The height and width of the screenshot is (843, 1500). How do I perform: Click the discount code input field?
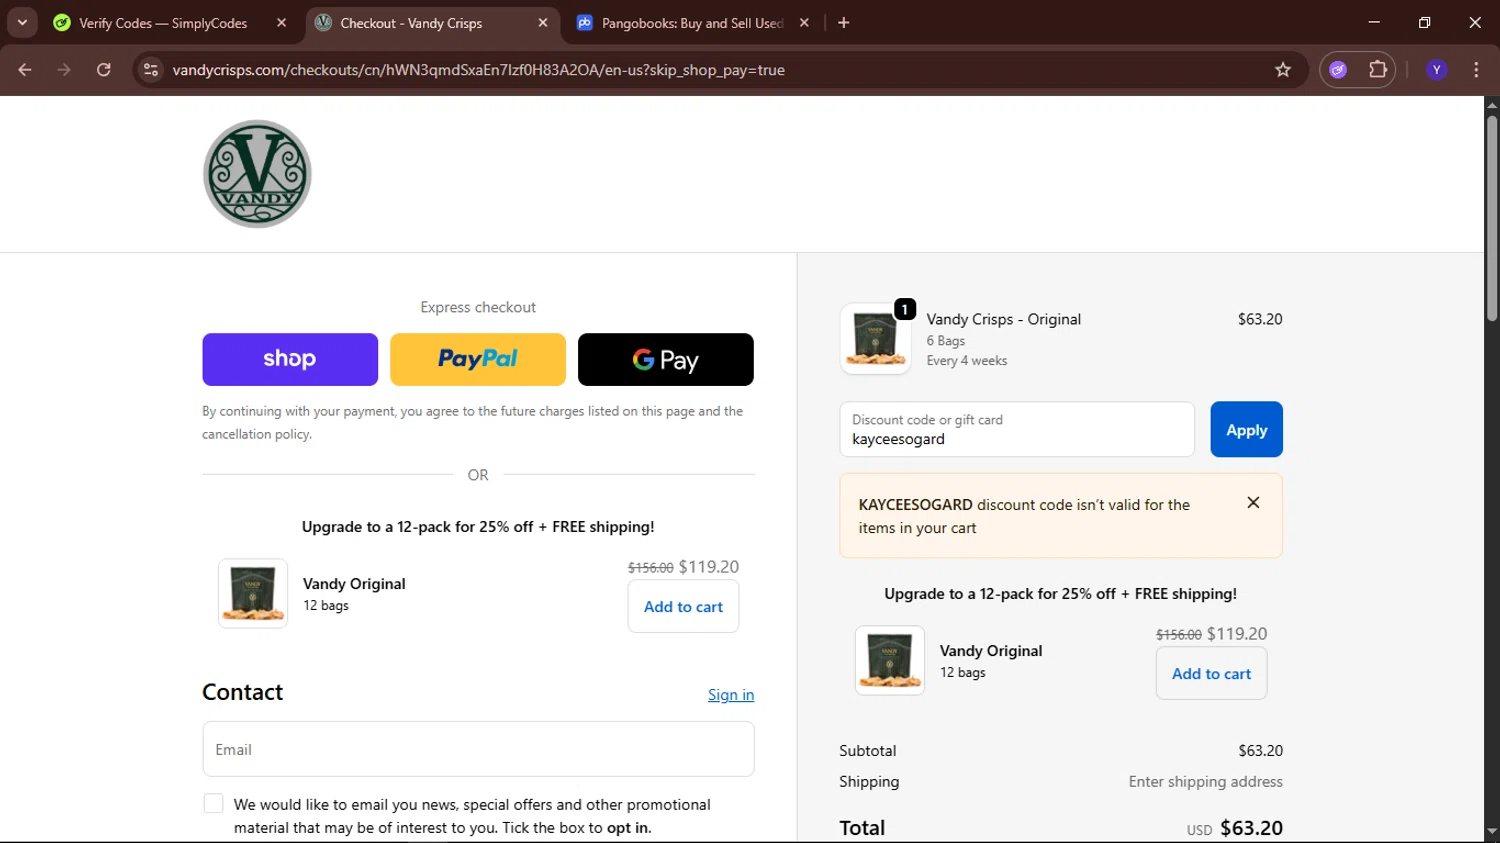coord(1017,430)
